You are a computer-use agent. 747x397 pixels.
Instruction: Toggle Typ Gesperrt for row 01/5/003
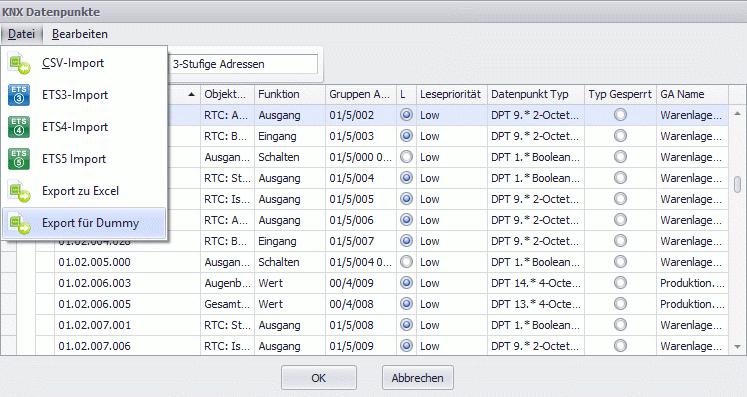tap(620, 136)
